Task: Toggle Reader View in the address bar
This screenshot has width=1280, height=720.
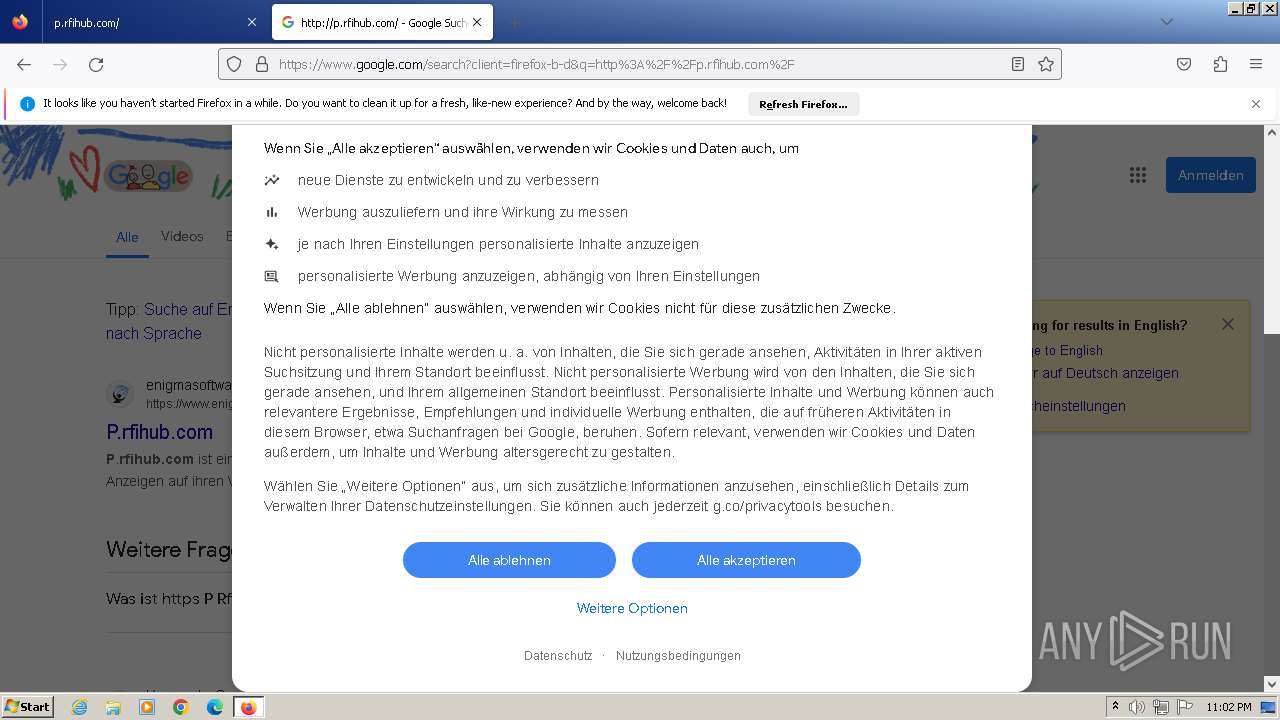Action: [1018, 64]
